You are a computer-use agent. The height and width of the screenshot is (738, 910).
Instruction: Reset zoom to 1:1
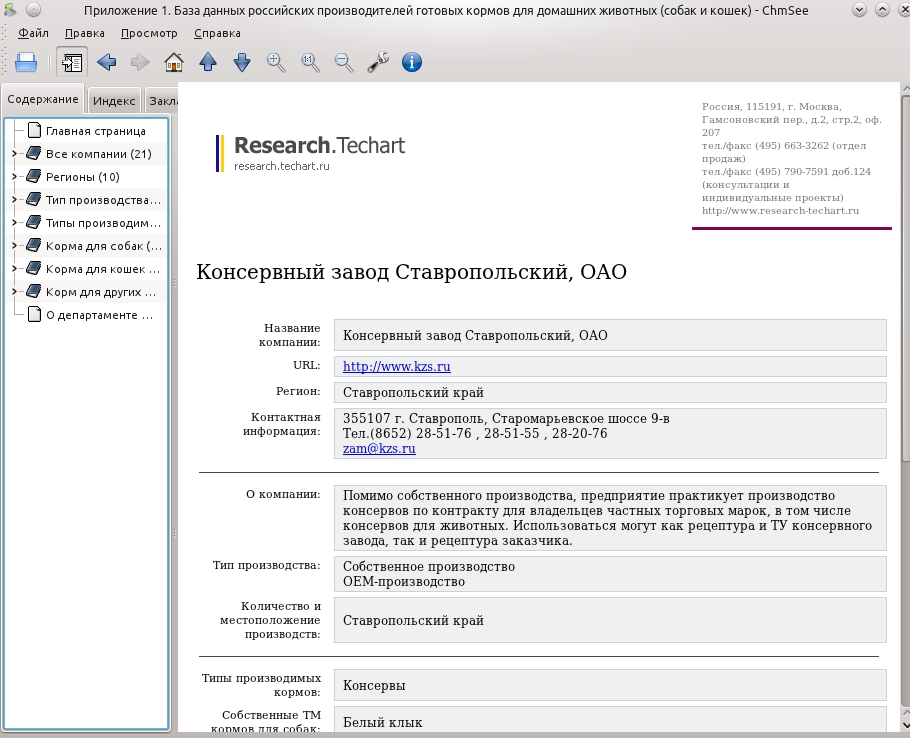[310, 62]
